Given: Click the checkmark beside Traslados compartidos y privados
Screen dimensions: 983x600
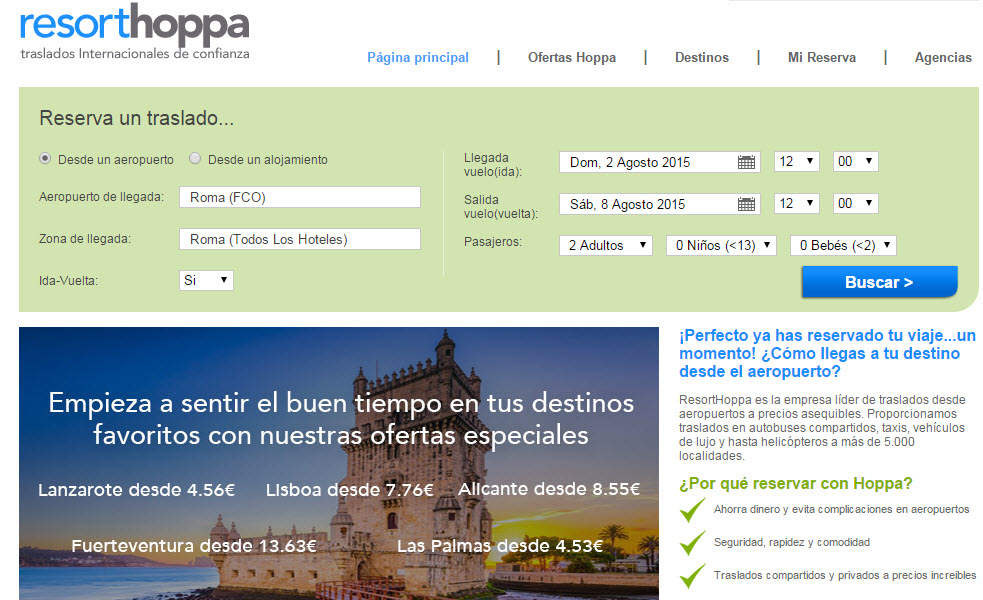Looking at the screenshot, I should pyautogui.click(x=692, y=576).
